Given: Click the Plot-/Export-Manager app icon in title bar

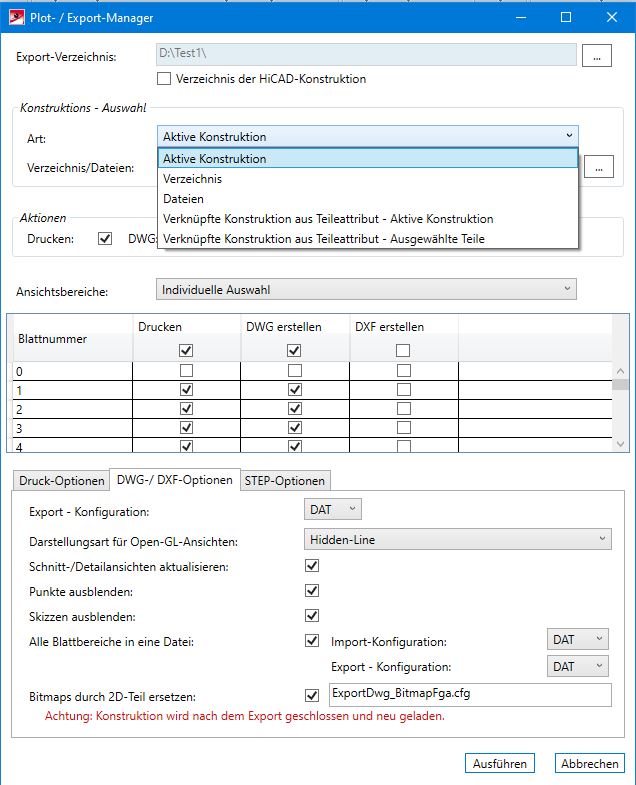Looking at the screenshot, I should (17, 17).
